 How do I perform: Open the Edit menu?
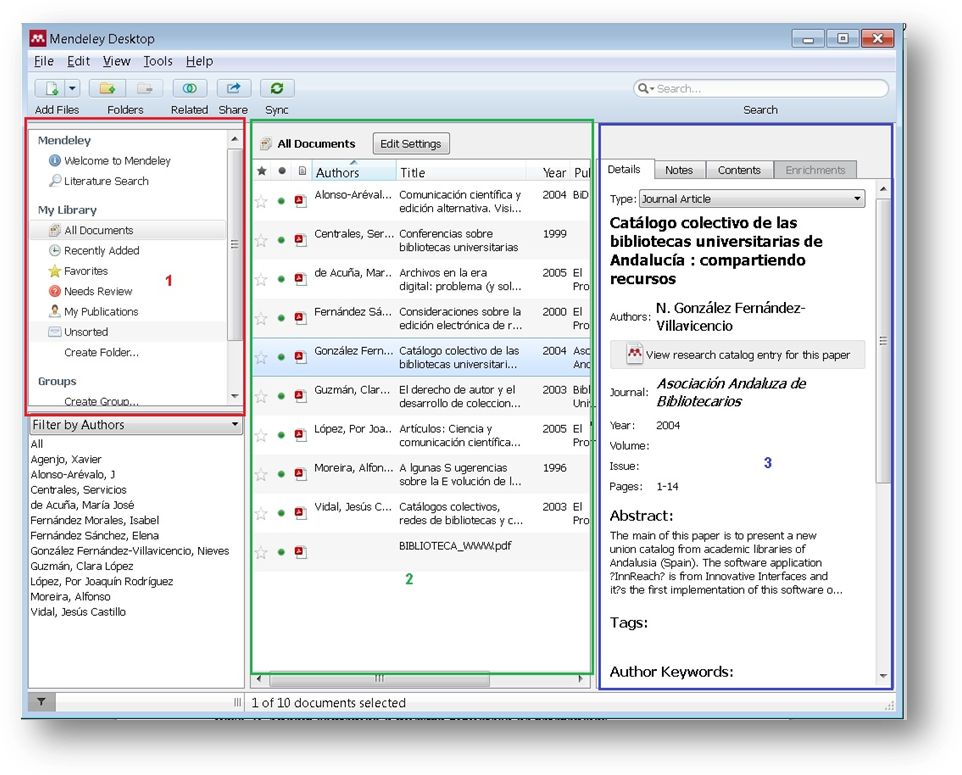pyautogui.click(x=79, y=61)
